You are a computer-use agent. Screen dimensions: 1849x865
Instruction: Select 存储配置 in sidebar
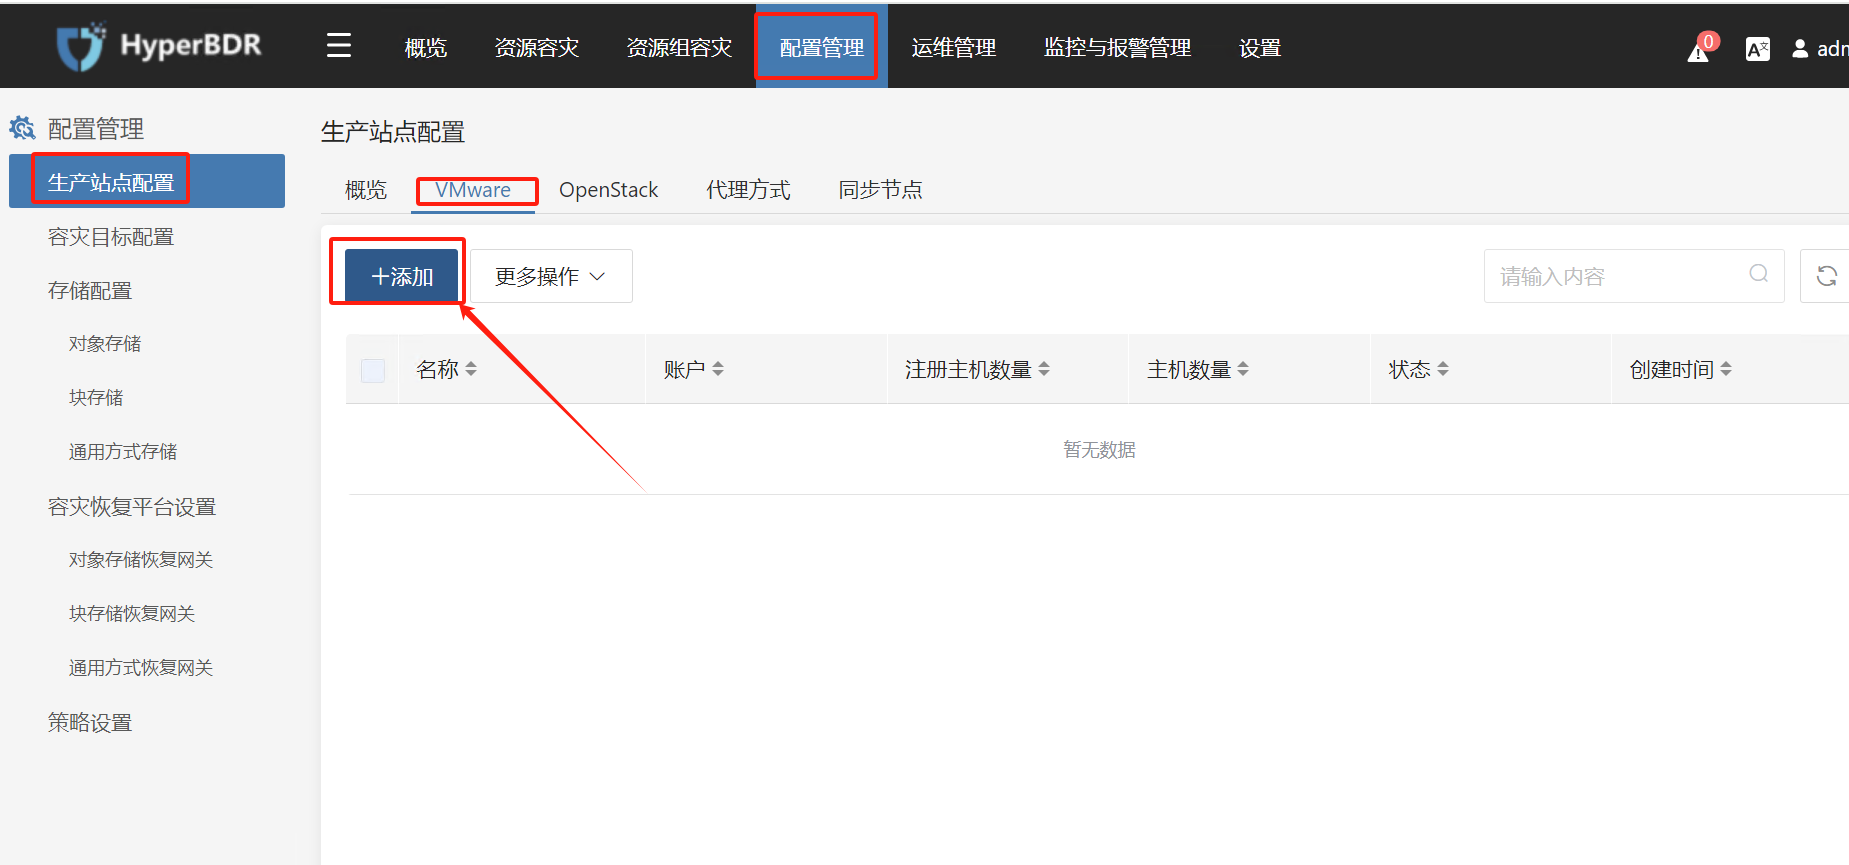90,291
